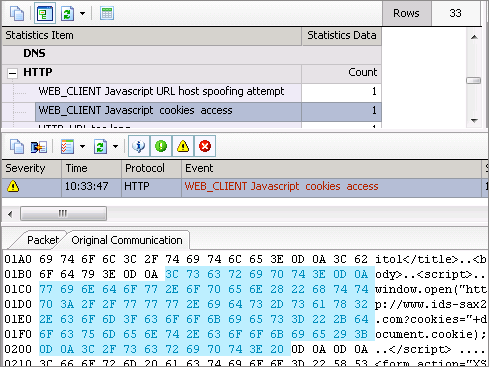Click the rows count value 33
489x367 pixels.
coord(455,13)
